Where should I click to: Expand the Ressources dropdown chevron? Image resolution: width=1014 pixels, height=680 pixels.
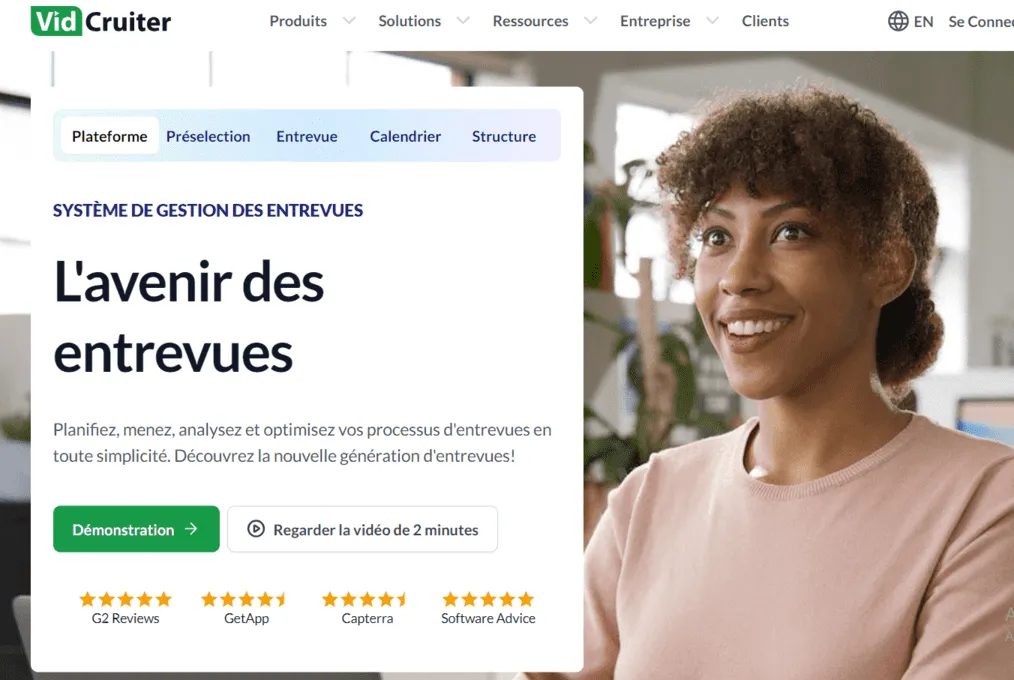click(x=590, y=21)
